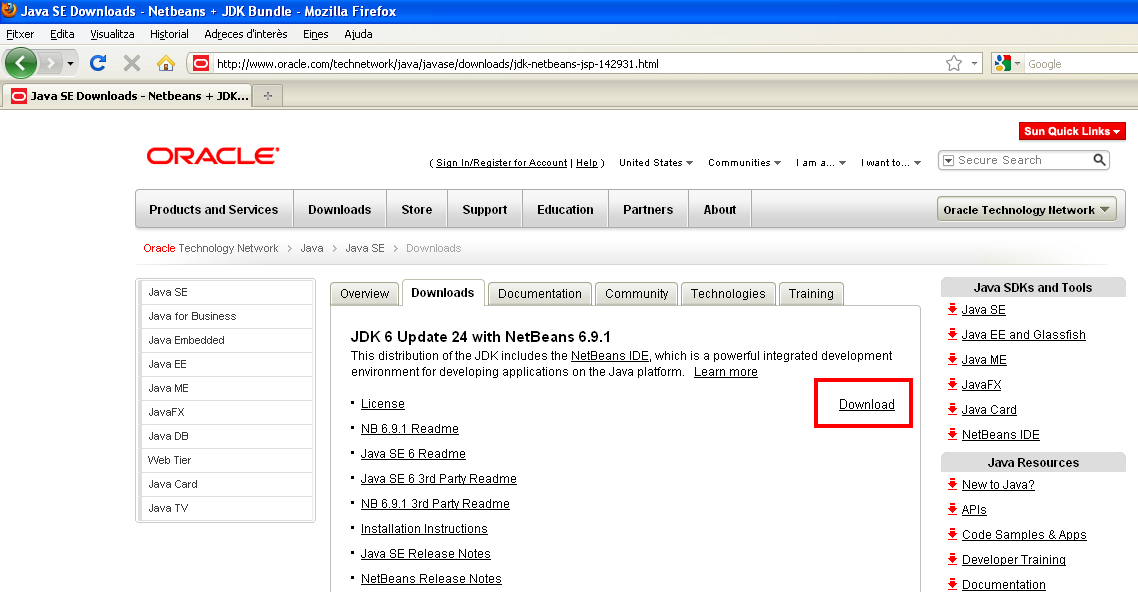Open the Eines menu

[316, 34]
